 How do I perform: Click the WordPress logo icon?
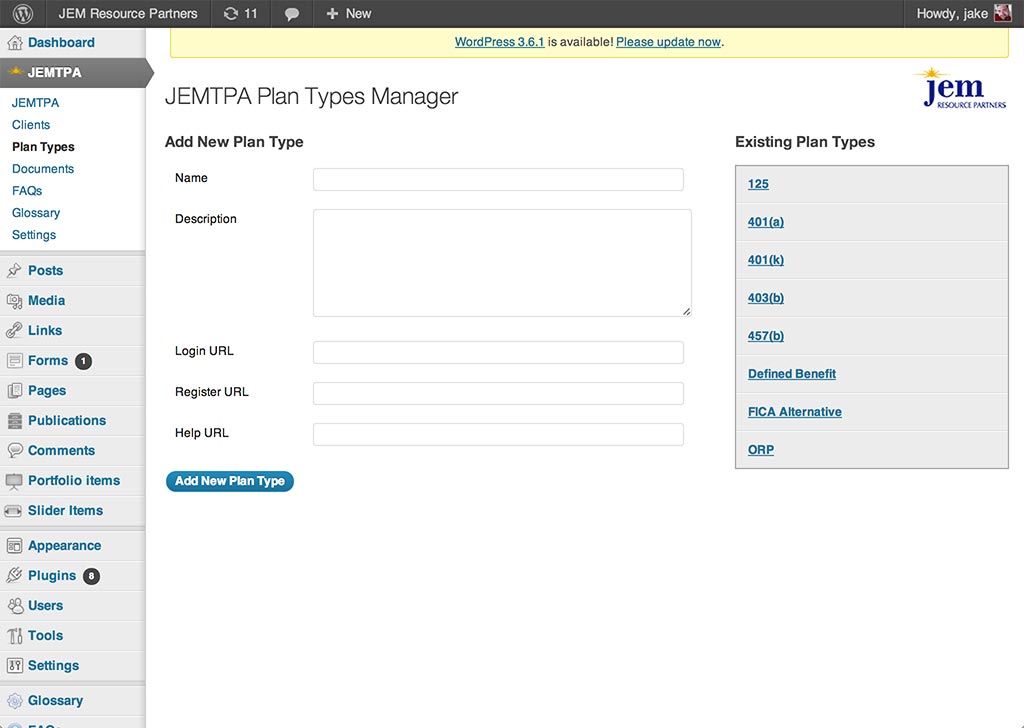pyautogui.click(x=23, y=14)
